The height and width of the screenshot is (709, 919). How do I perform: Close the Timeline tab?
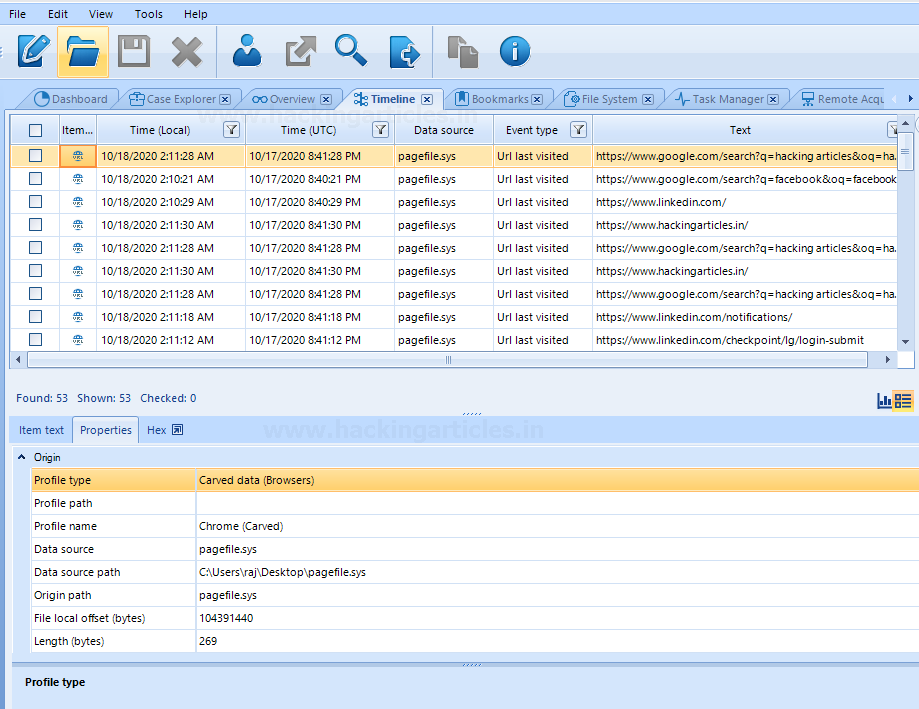[x=427, y=99]
